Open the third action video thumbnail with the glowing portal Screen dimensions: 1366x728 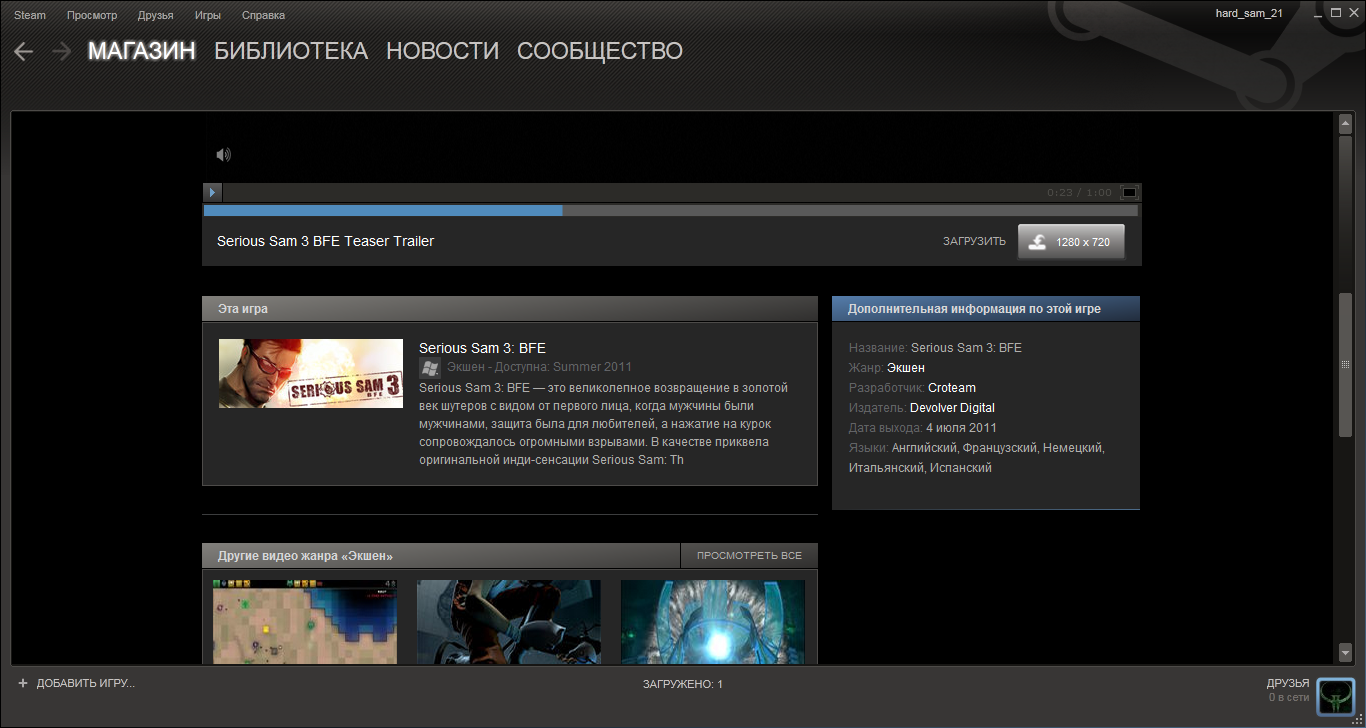click(713, 621)
